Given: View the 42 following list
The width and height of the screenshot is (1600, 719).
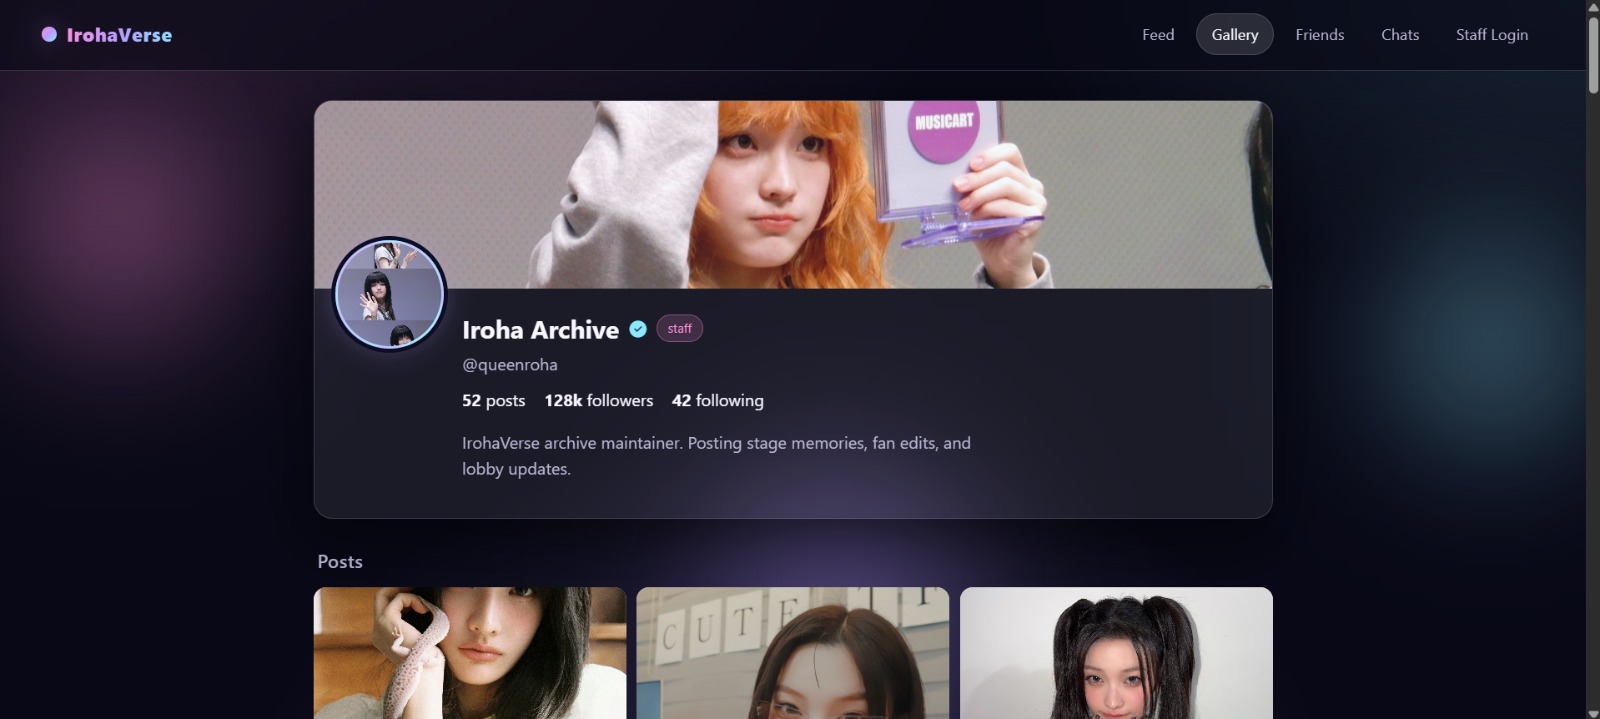Looking at the screenshot, I should (x=718, y=400).
